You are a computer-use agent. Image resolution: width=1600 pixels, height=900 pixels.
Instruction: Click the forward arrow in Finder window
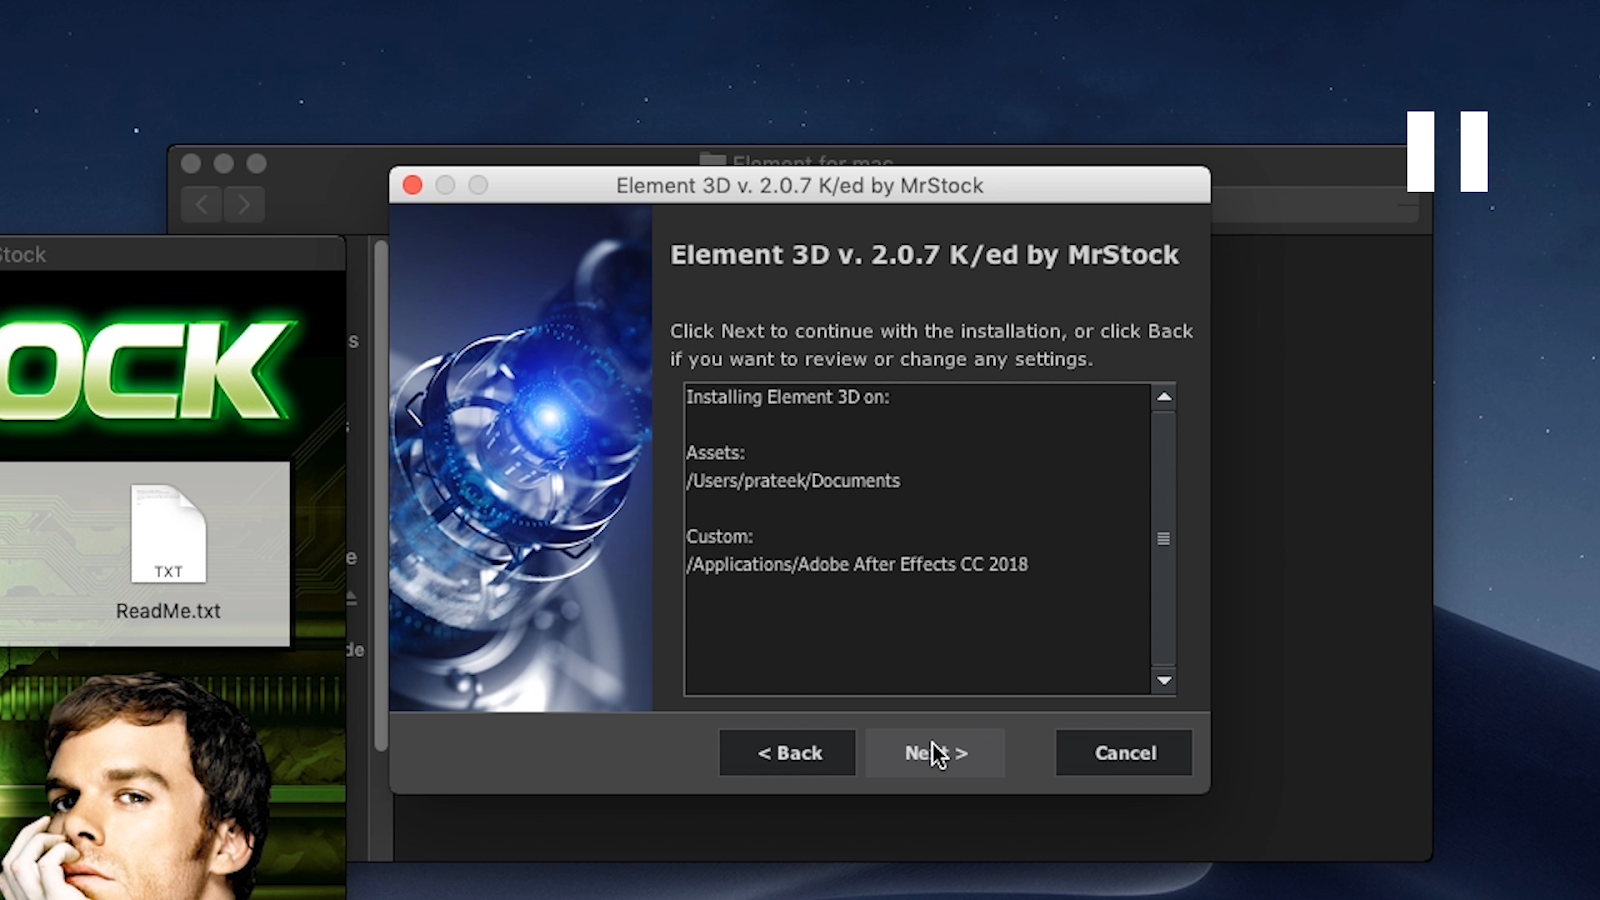pyautogui.click(x=244, y=205)
